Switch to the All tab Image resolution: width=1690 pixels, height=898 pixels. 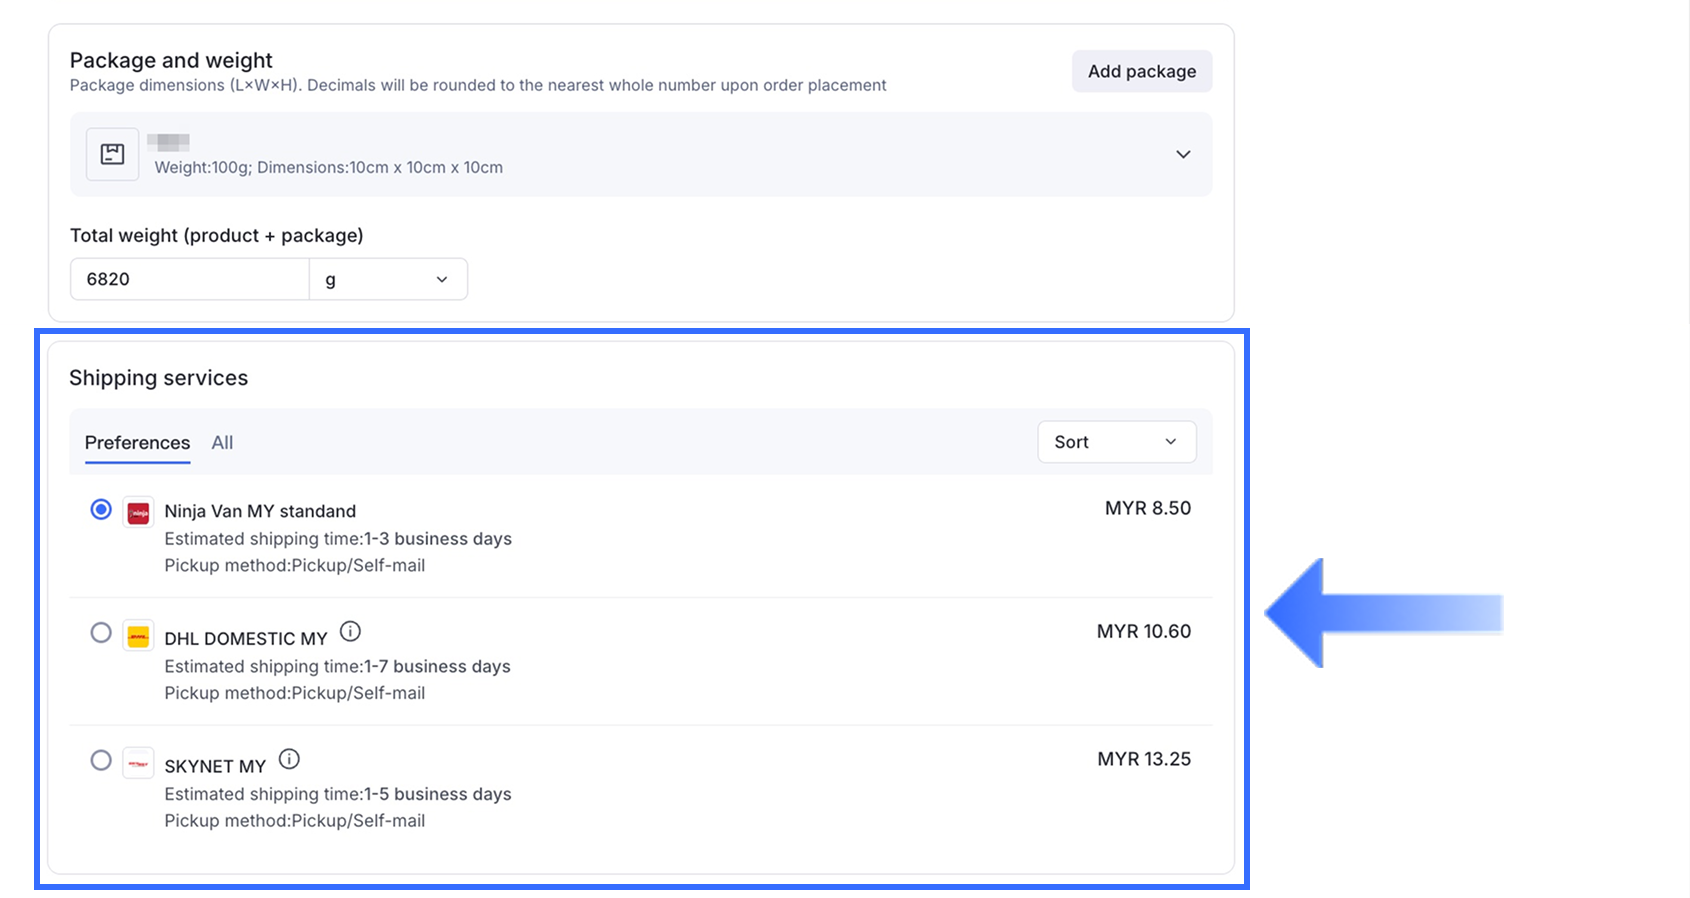coord(222,442)
